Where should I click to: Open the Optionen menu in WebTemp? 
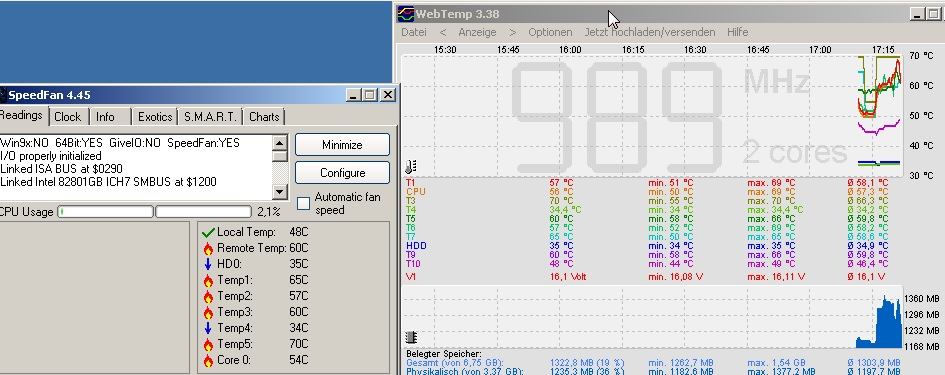[x=550, y=32]
